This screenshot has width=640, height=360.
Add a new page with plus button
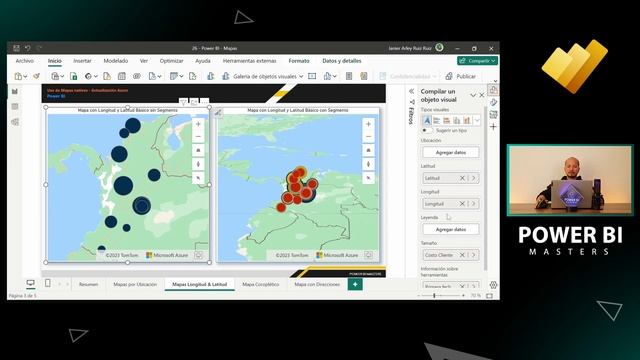tap(355, 284)
